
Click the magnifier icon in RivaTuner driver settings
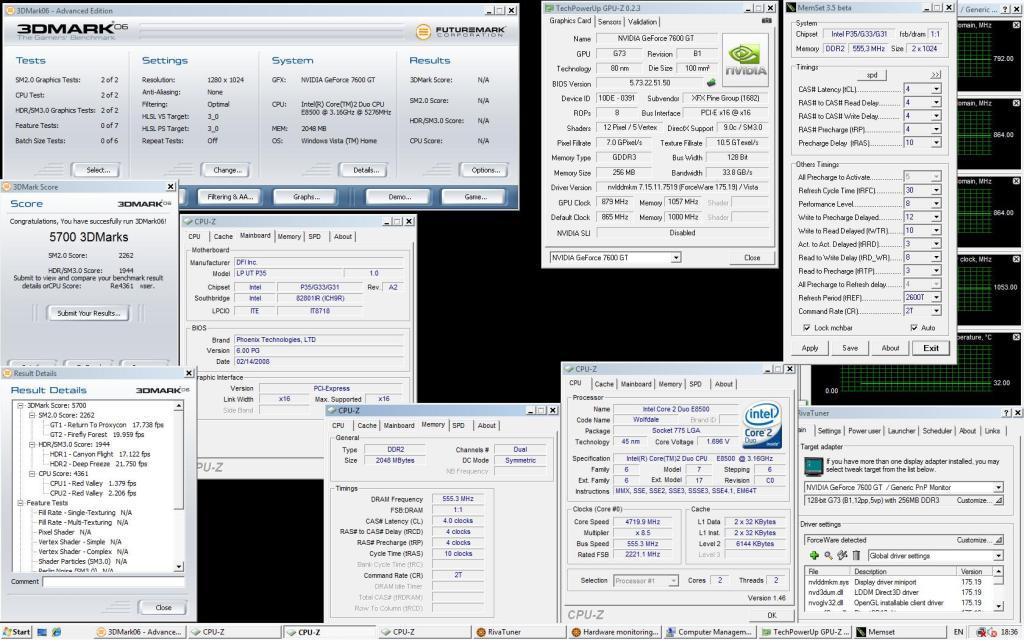828,556
